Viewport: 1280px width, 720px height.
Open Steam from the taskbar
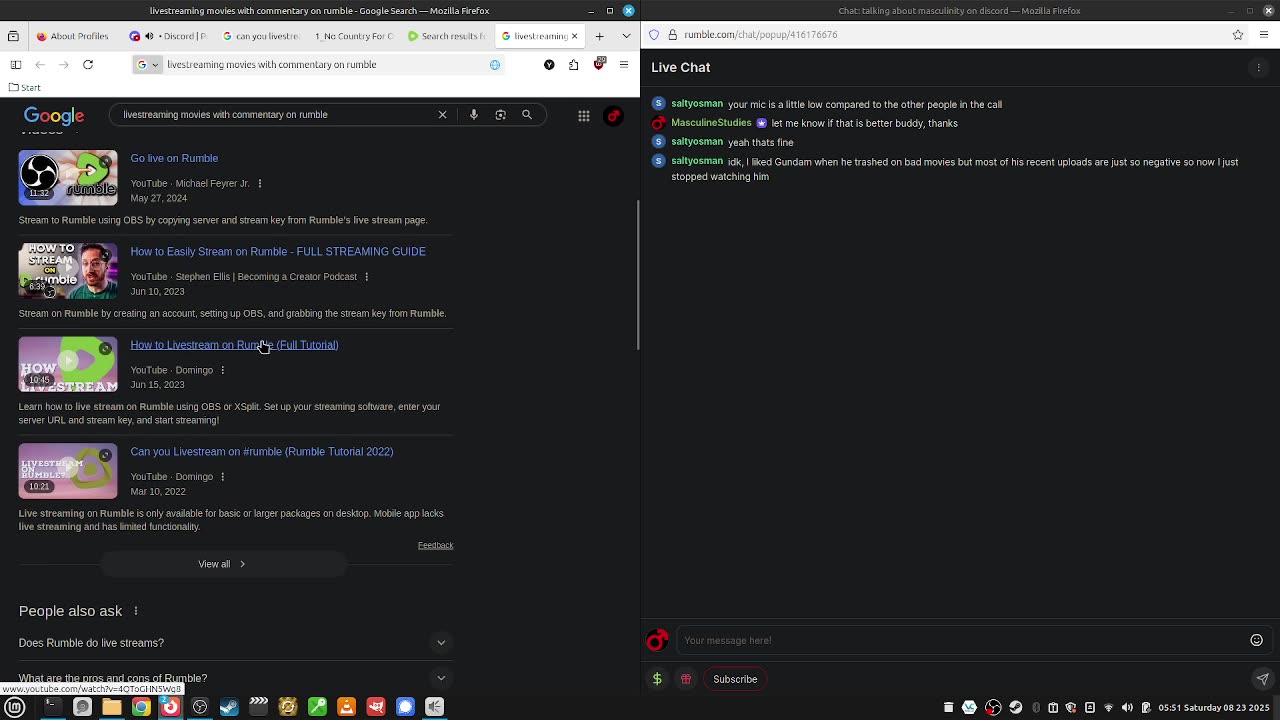point(229,707)
